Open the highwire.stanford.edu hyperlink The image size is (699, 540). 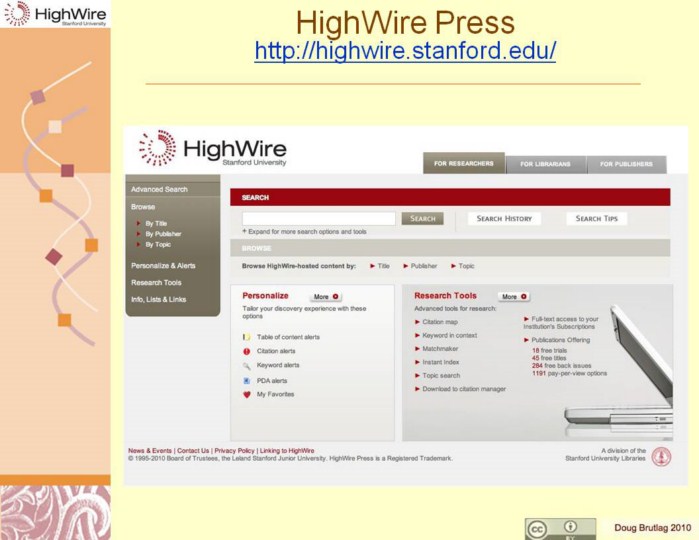405,50
